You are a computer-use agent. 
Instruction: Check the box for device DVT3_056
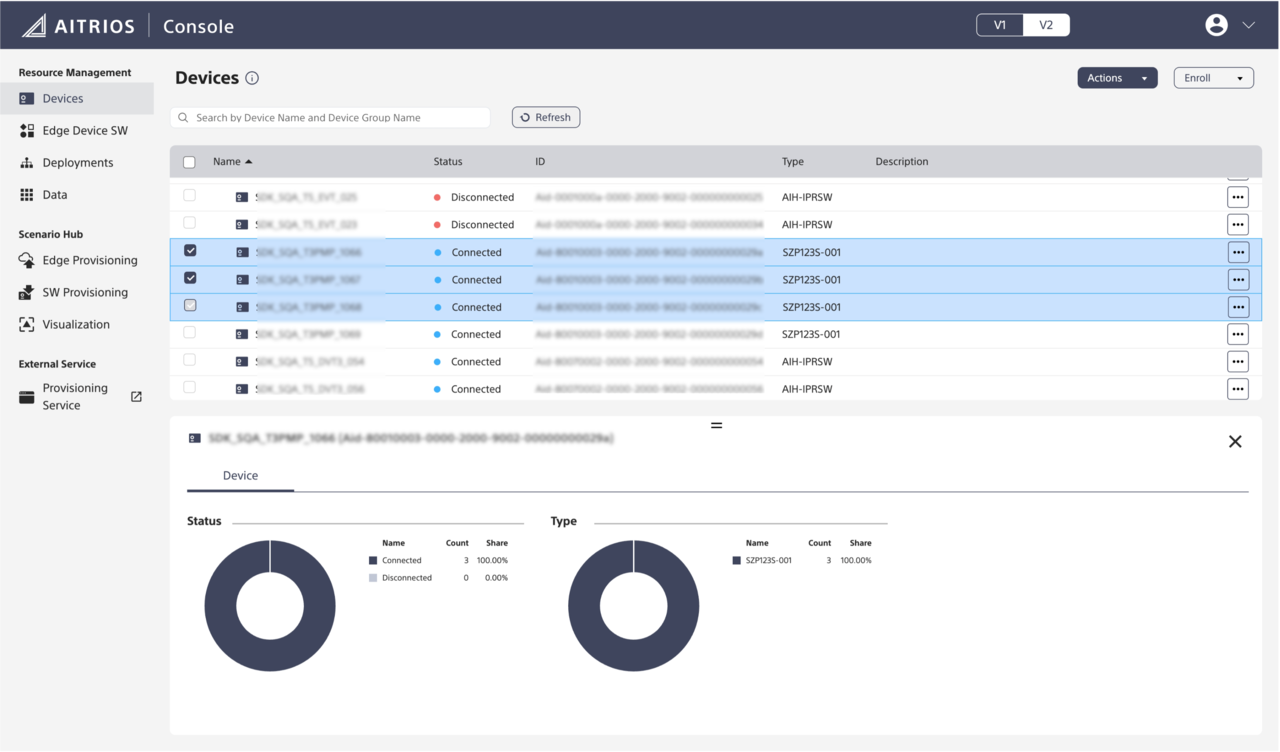pos(190,387)
